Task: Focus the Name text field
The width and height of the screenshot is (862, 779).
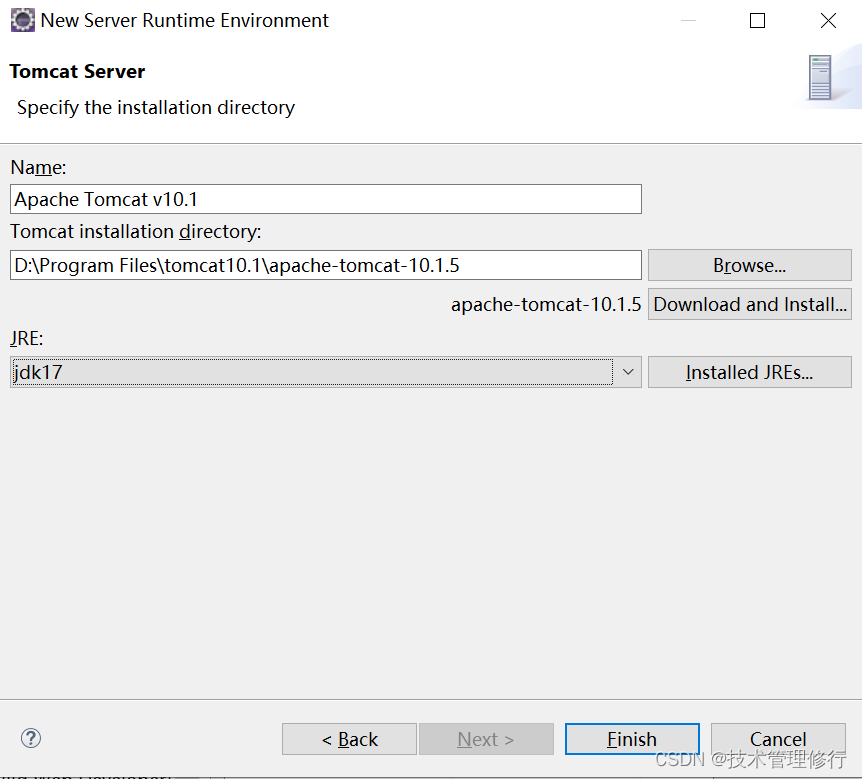Action: [x=325, y=199]
